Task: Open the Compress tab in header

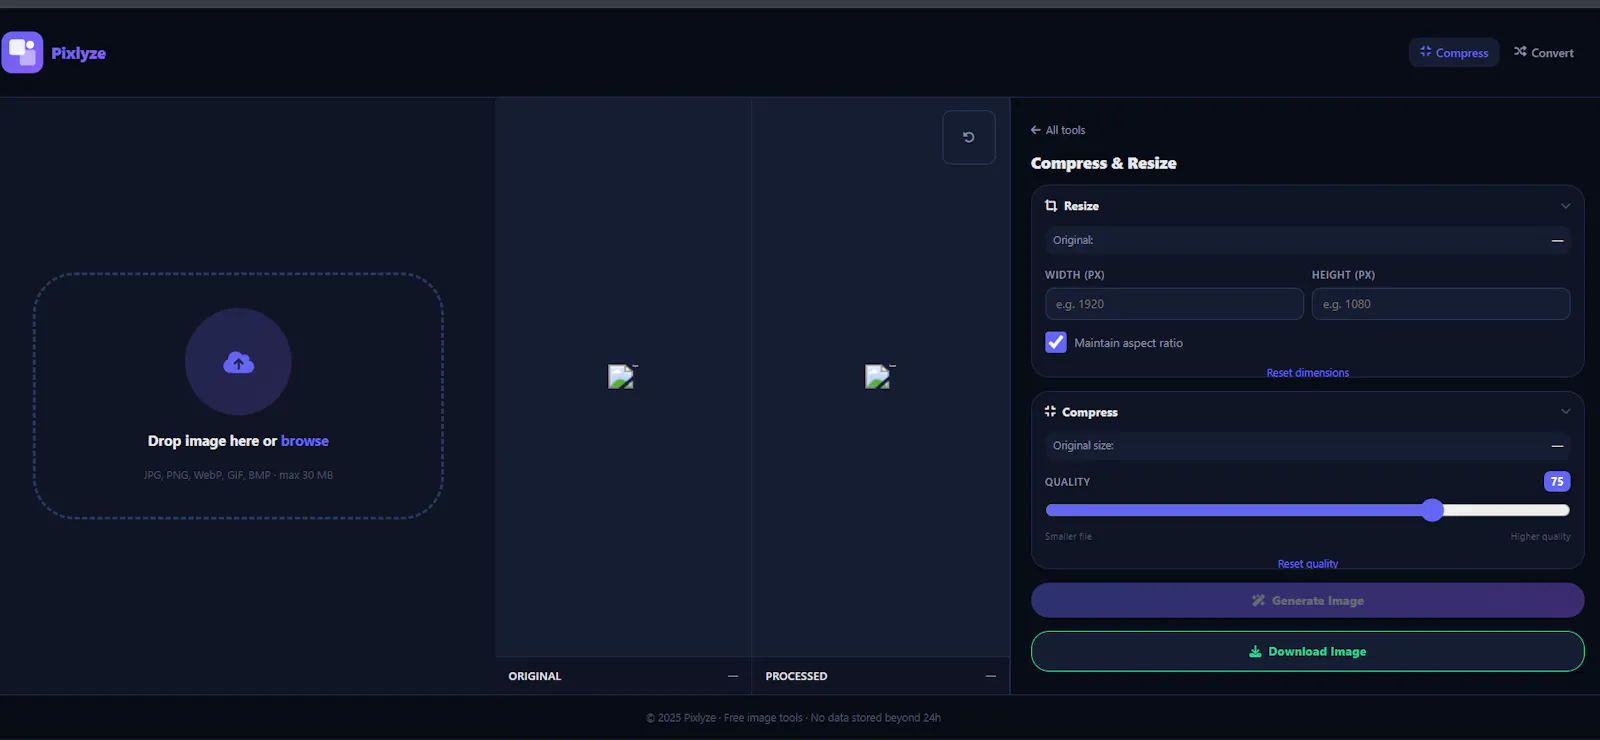Action: 1454,53
